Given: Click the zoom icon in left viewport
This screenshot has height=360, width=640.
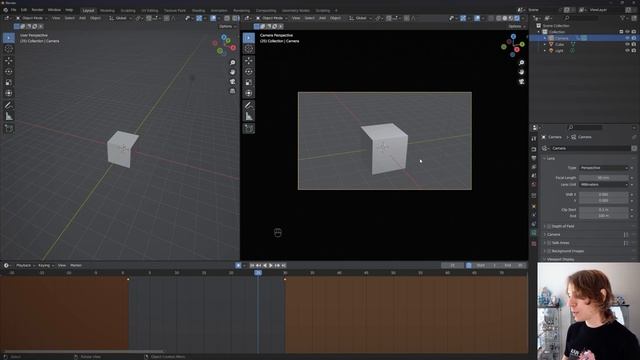Looking at the screenshot, I should [232, 62].
